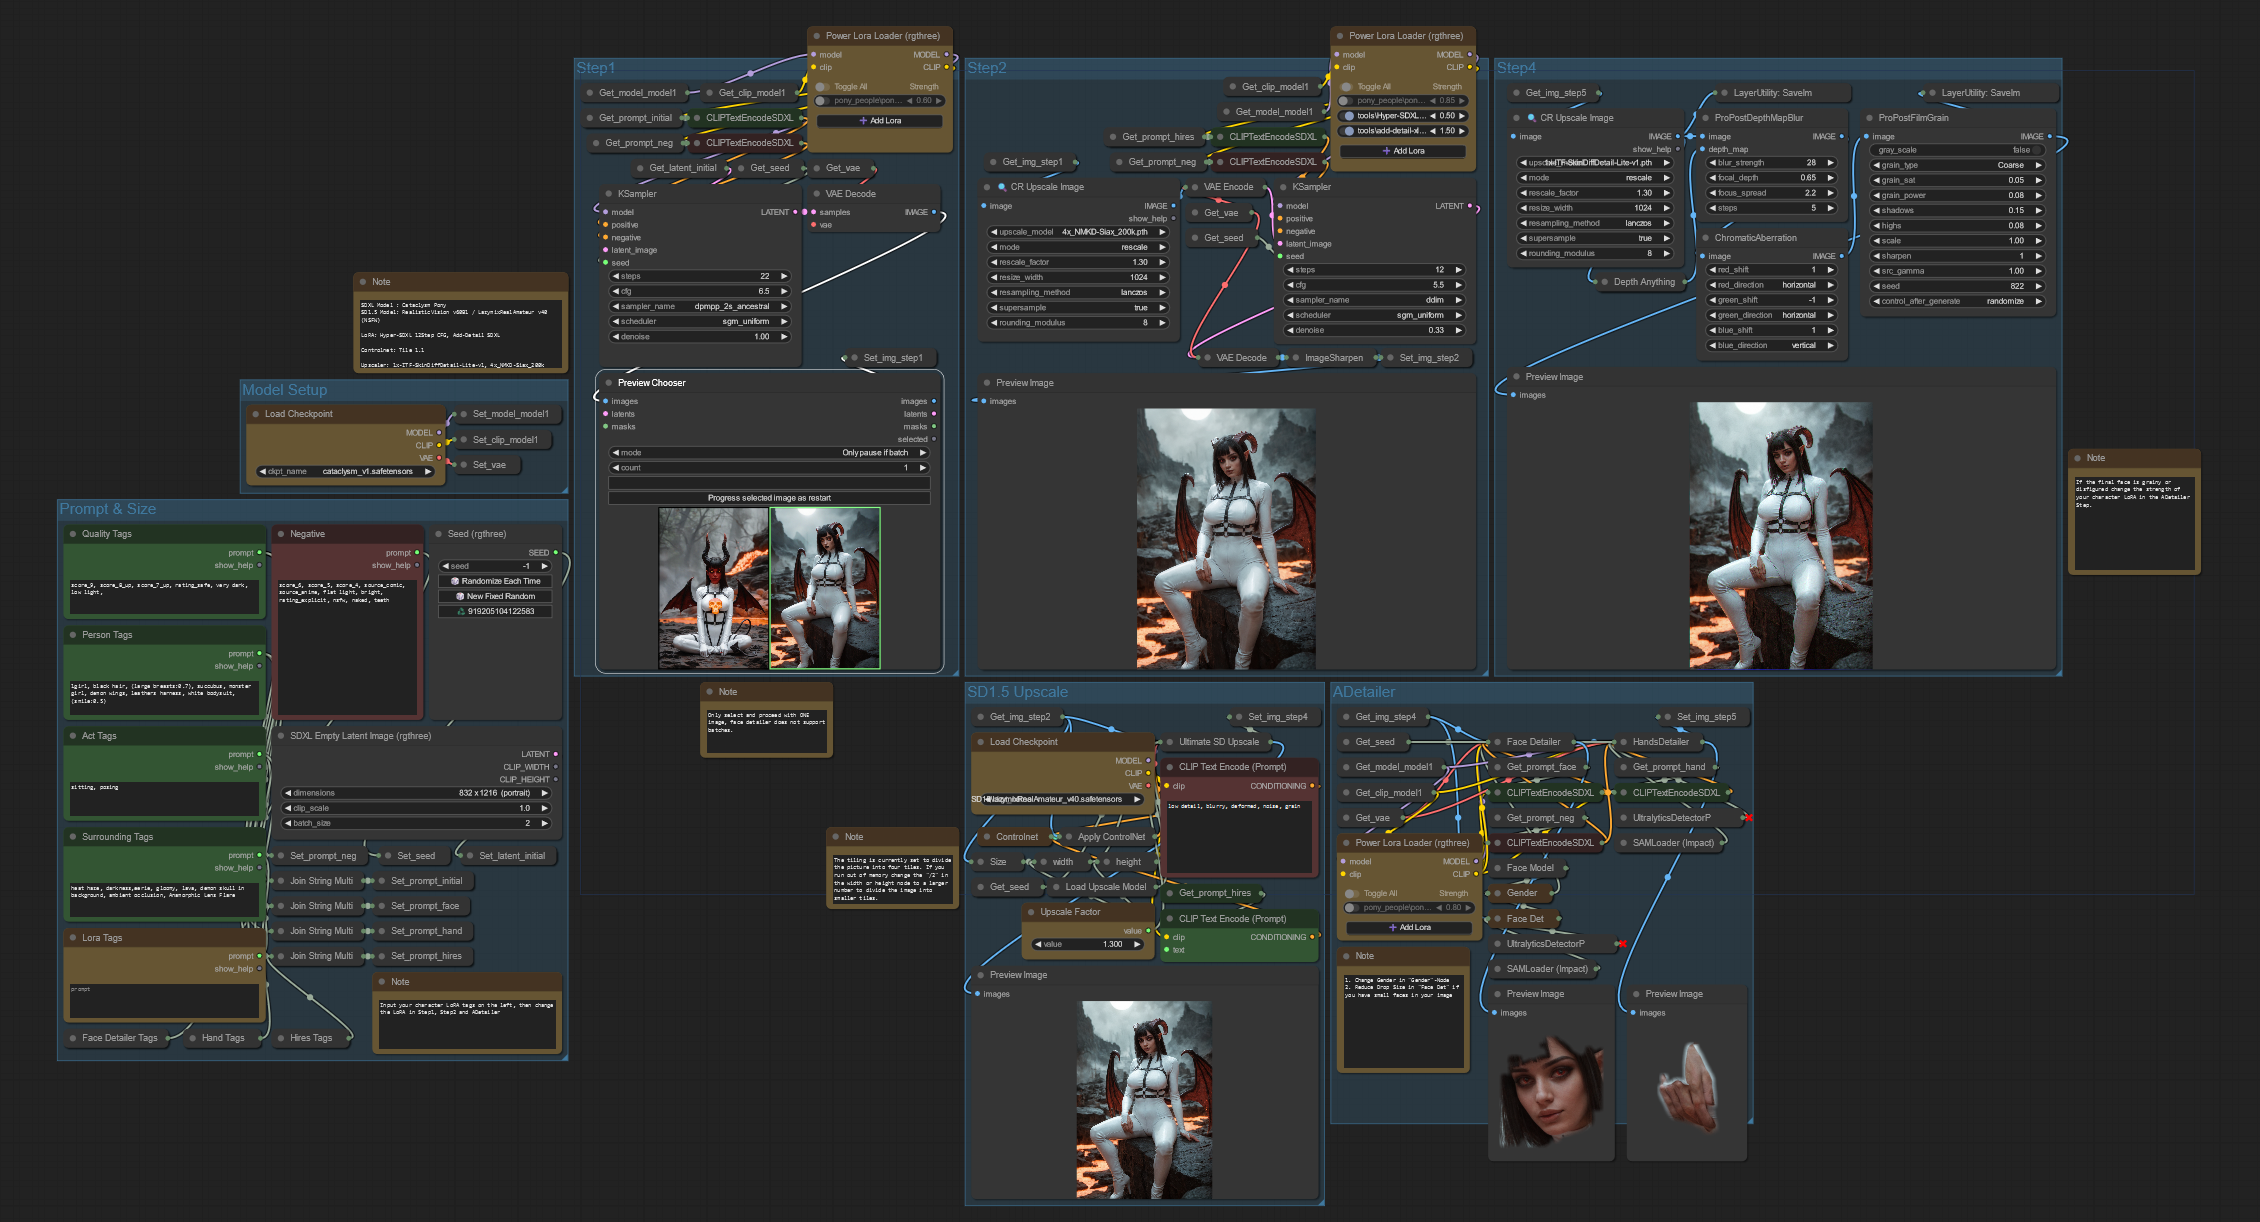Toggle the add-detail-xl lora switch in Step2
This screenshot has width=2260, height=1222.
[x=1348, y=131]
